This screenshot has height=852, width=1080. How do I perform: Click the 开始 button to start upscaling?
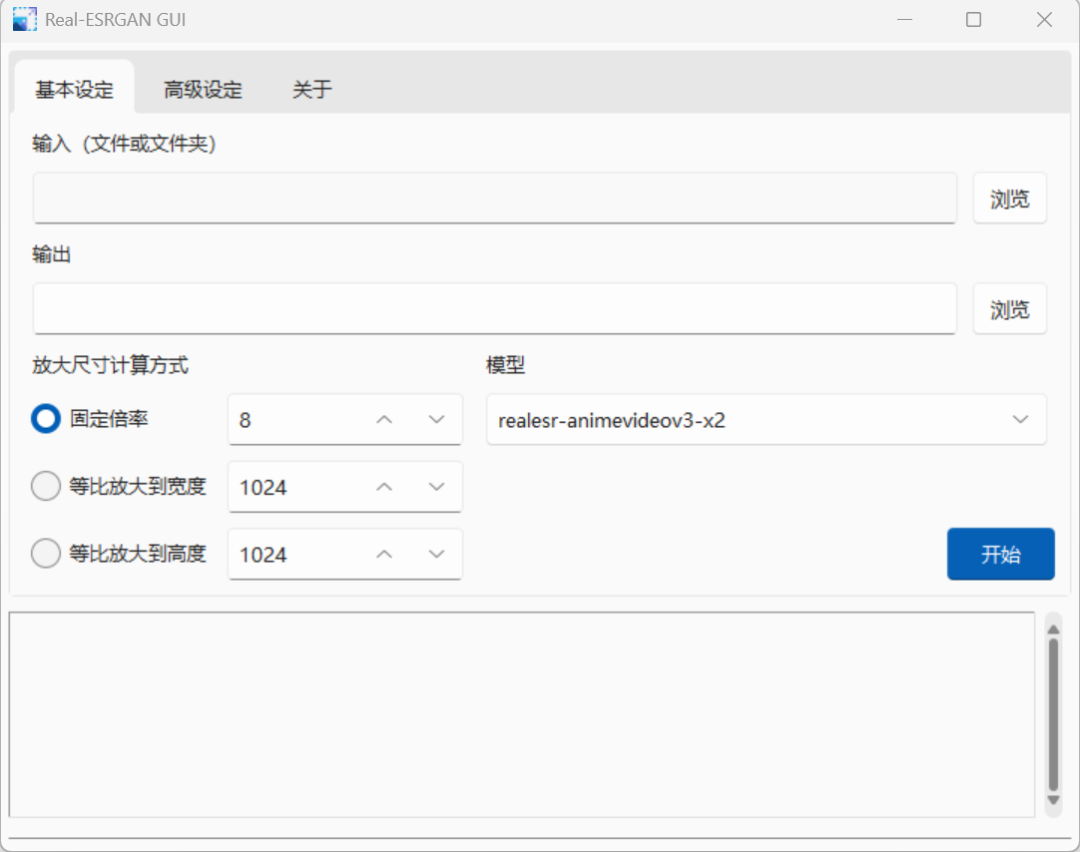click(1001, 554)
